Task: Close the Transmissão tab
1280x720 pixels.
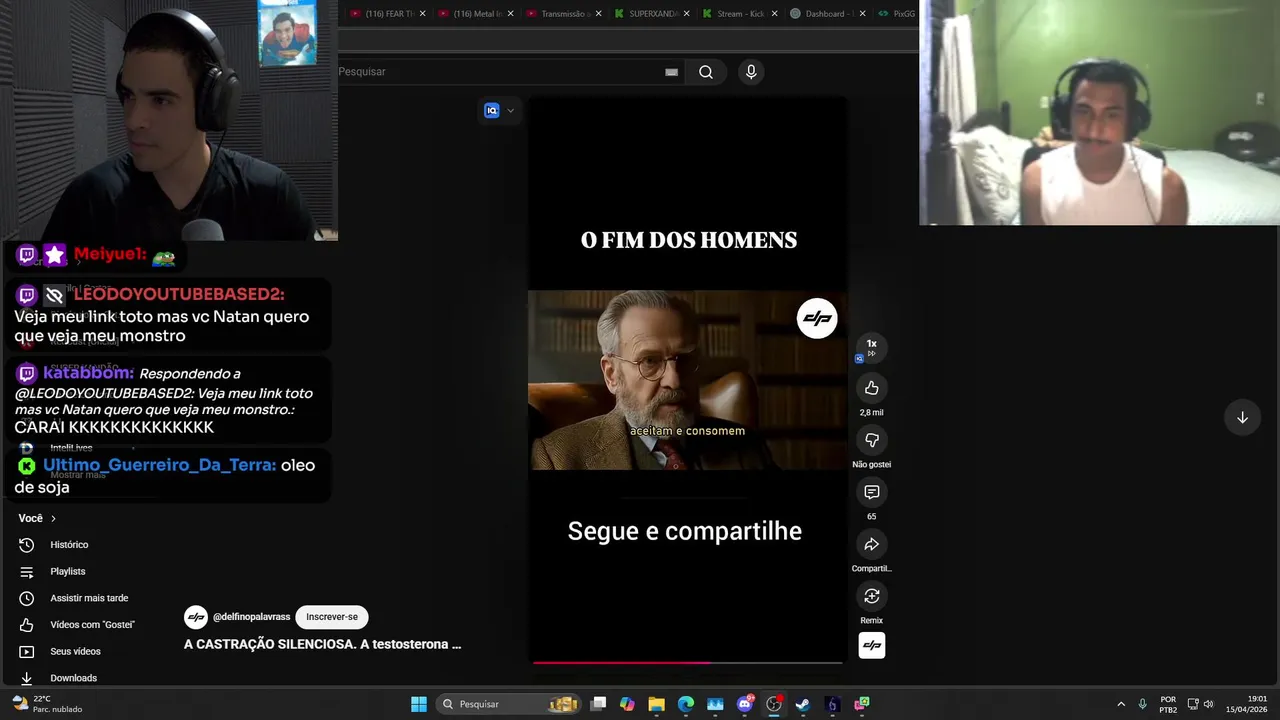Action: coord(598,14)
